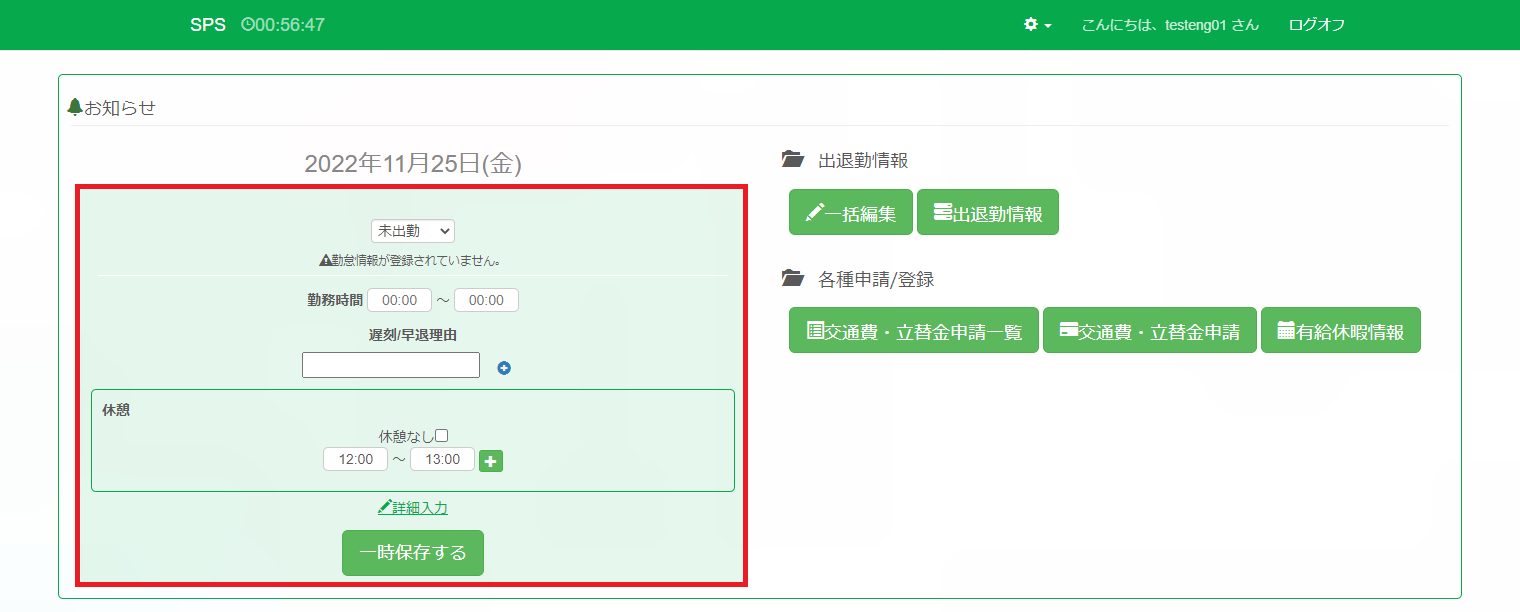
Task: Open 交通費・立替金申請一覧 list
Action: tap(913, 330)
